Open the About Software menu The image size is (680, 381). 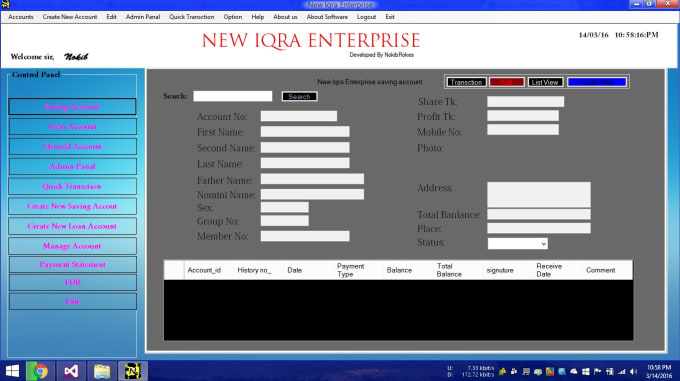[327, 17]
